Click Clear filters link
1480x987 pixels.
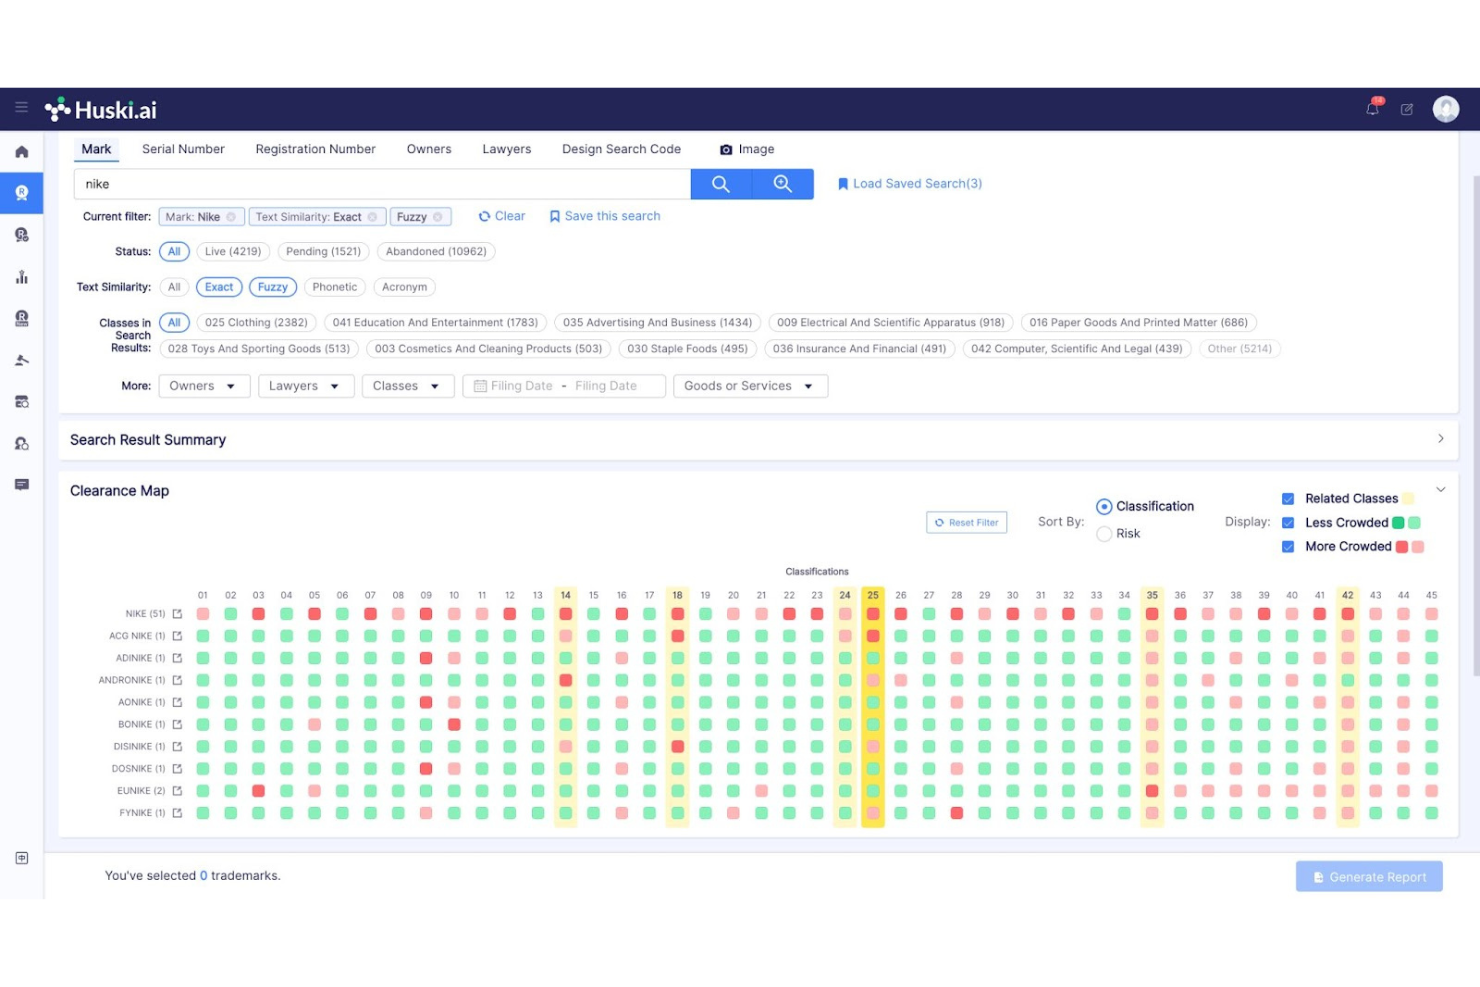point(502,216)
